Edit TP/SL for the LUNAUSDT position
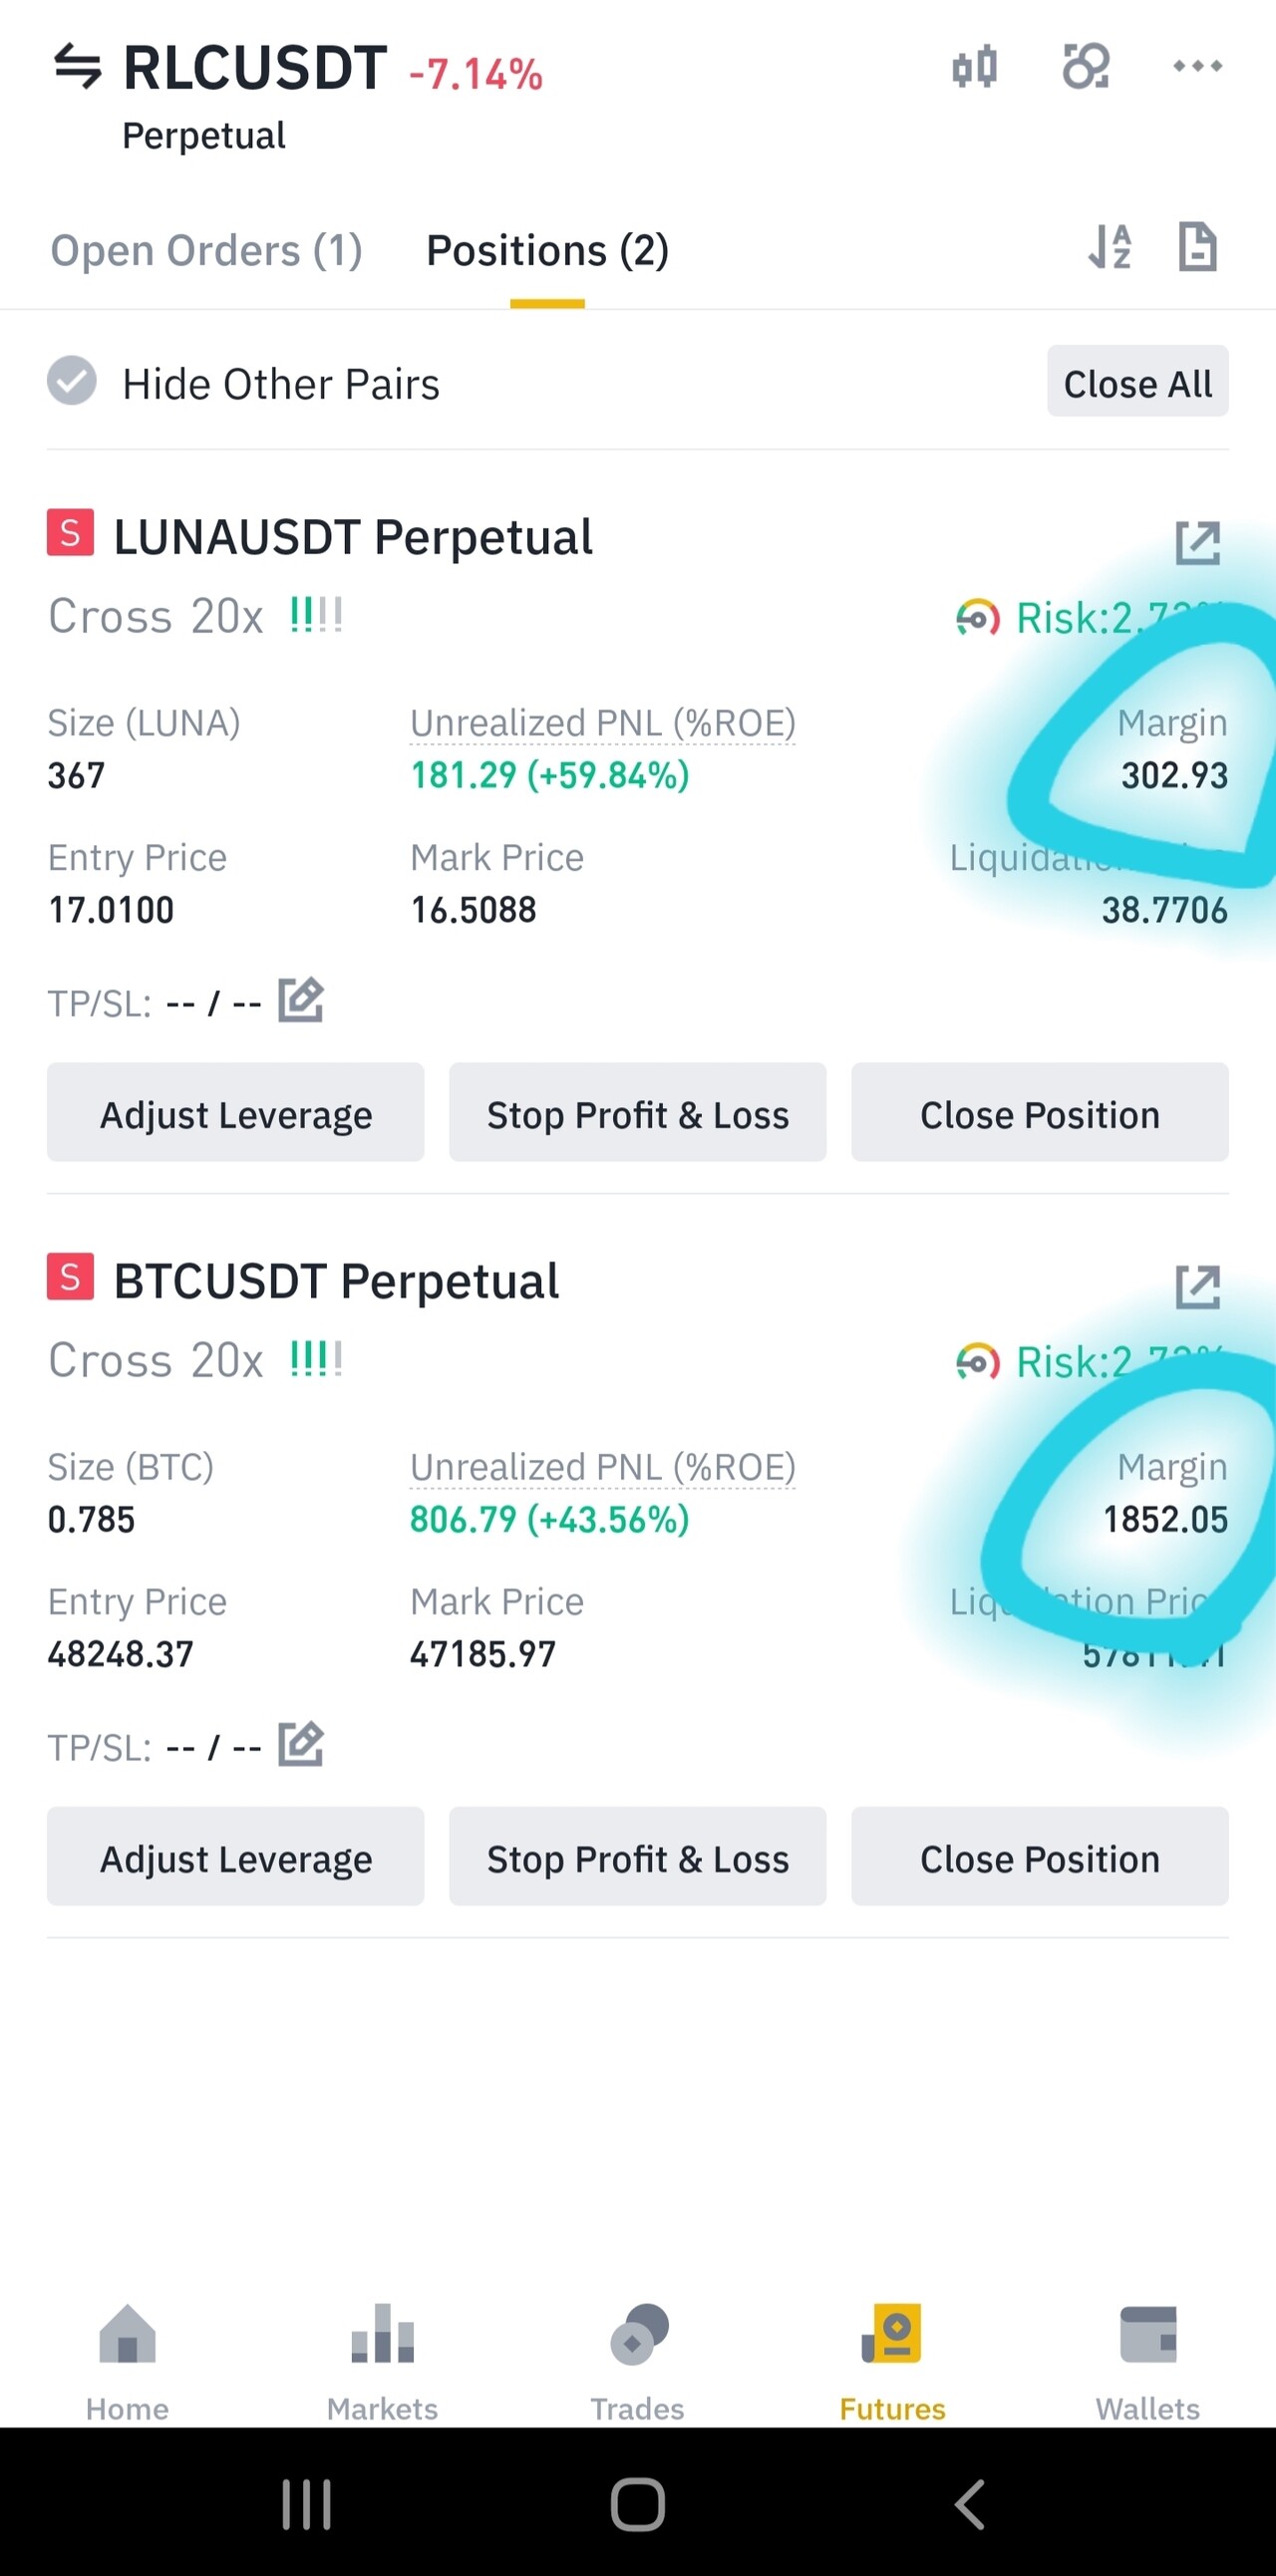The width and height of the screenshot is (1276, 2576). point(300,1000)
